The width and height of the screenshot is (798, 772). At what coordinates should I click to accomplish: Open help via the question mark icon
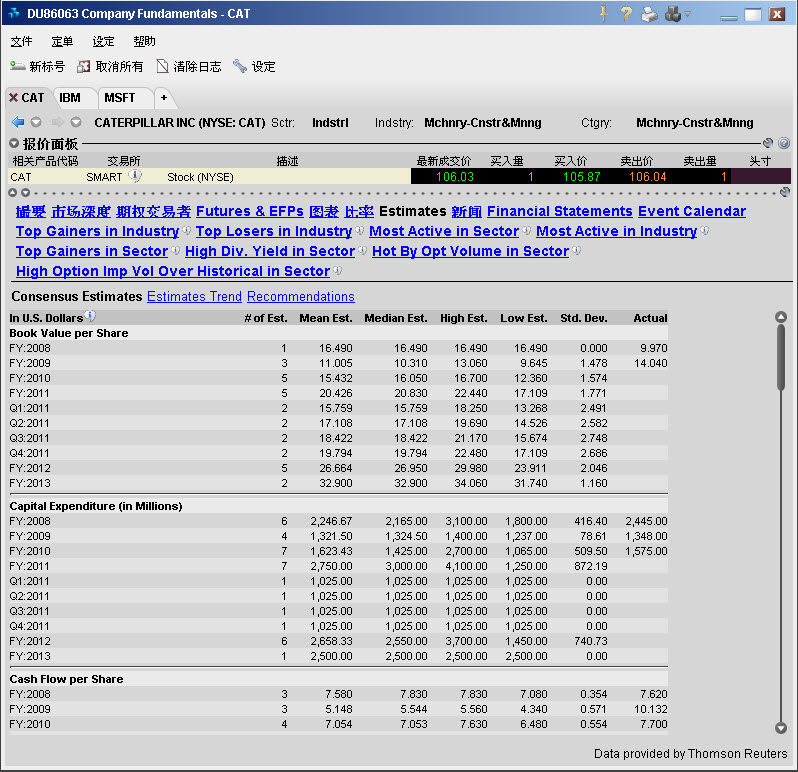click(626, 14)
